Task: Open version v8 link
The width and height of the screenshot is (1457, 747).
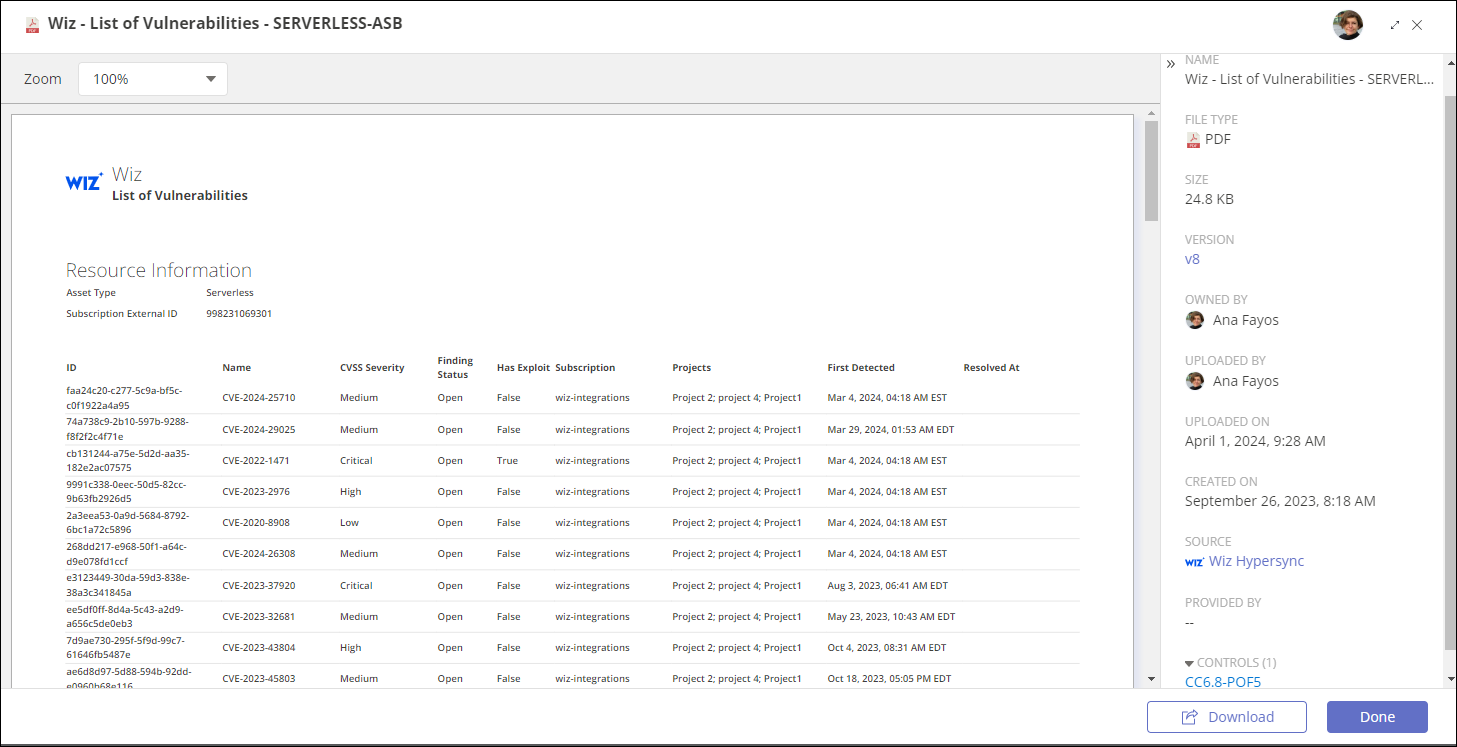Action: (x=1192, y=259)
